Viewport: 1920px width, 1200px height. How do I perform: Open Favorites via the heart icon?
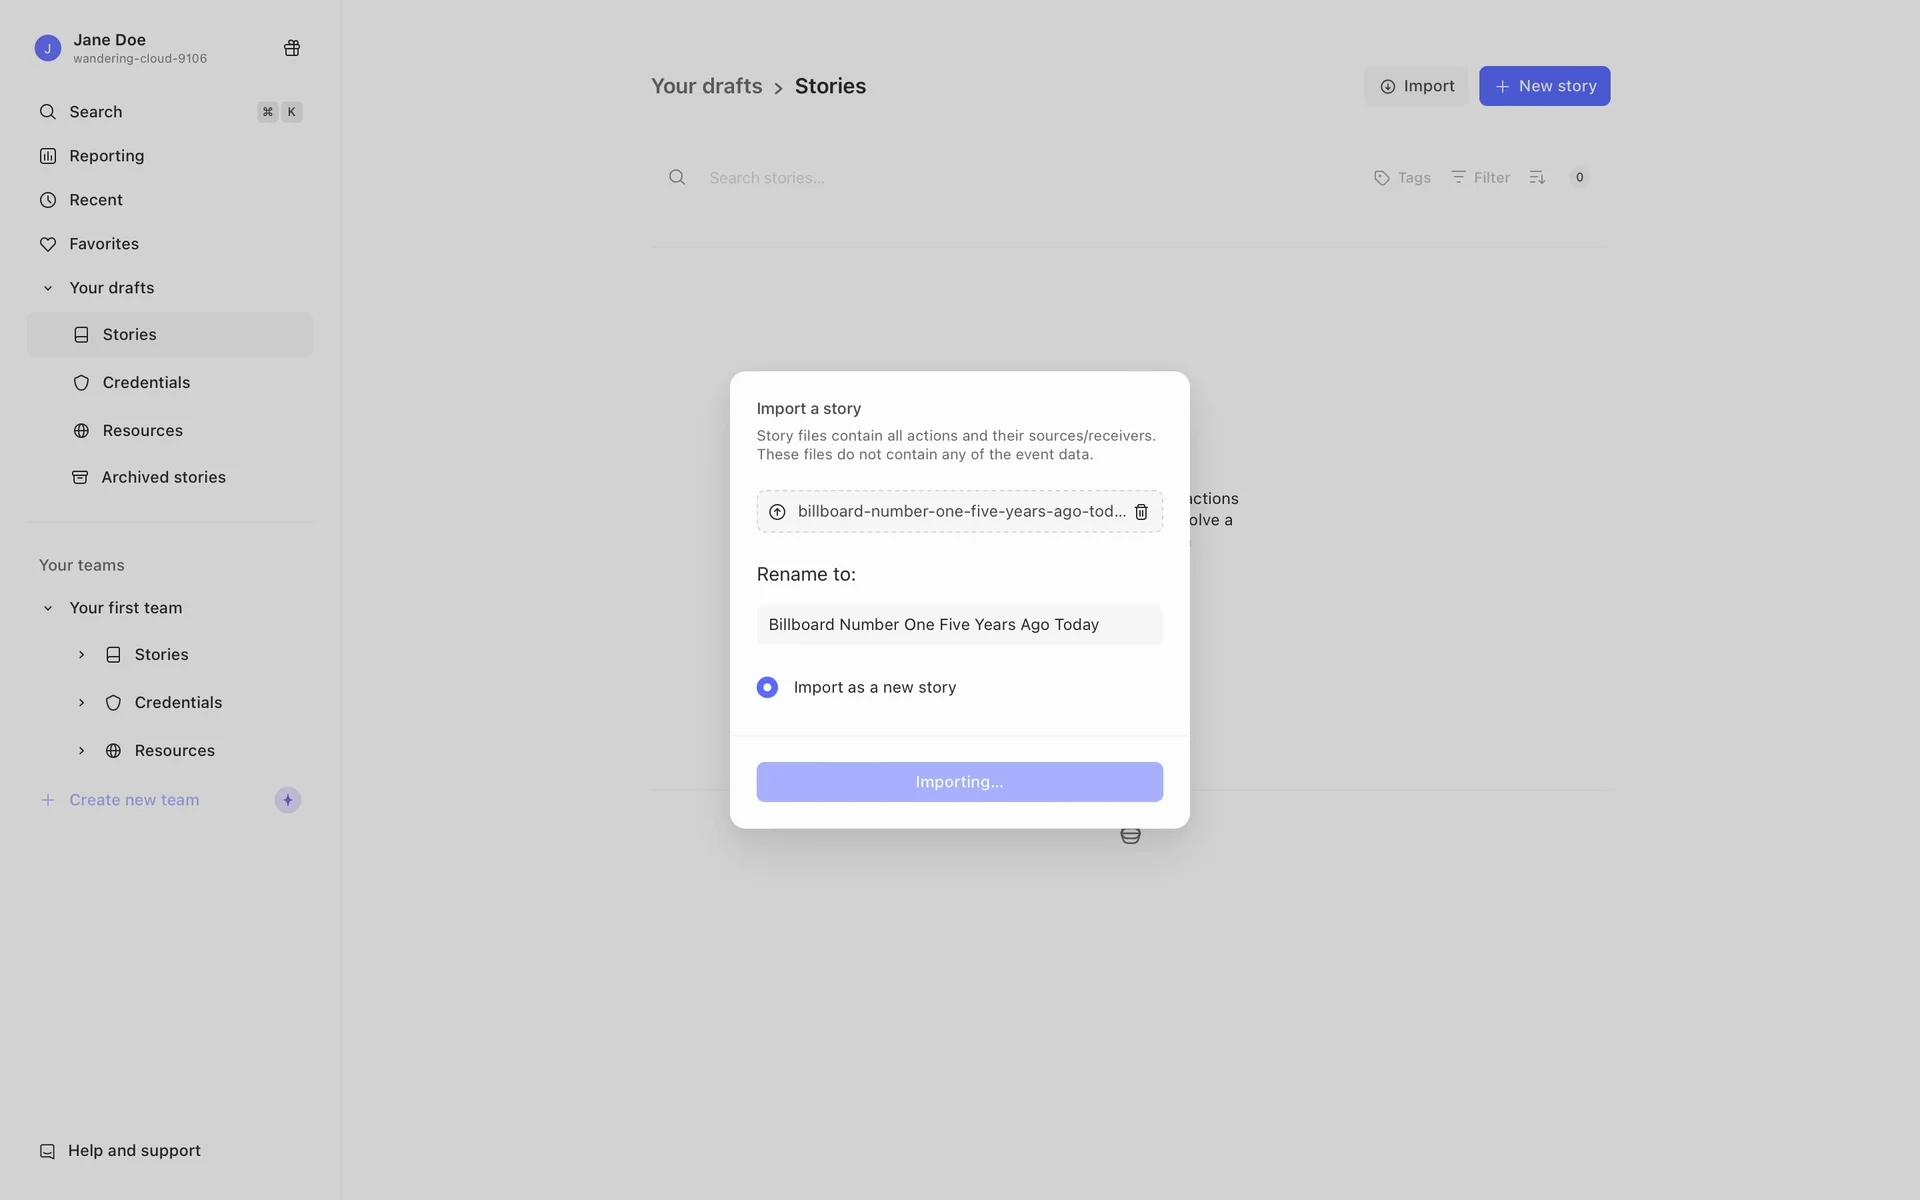click(x=48, y=244)
